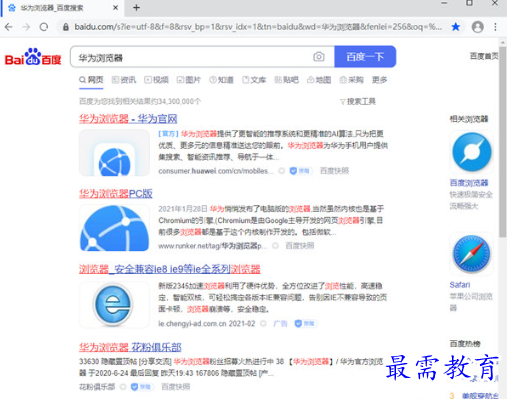
Task: Open the user profile avatar icon
Action: (x=477, y=27)
